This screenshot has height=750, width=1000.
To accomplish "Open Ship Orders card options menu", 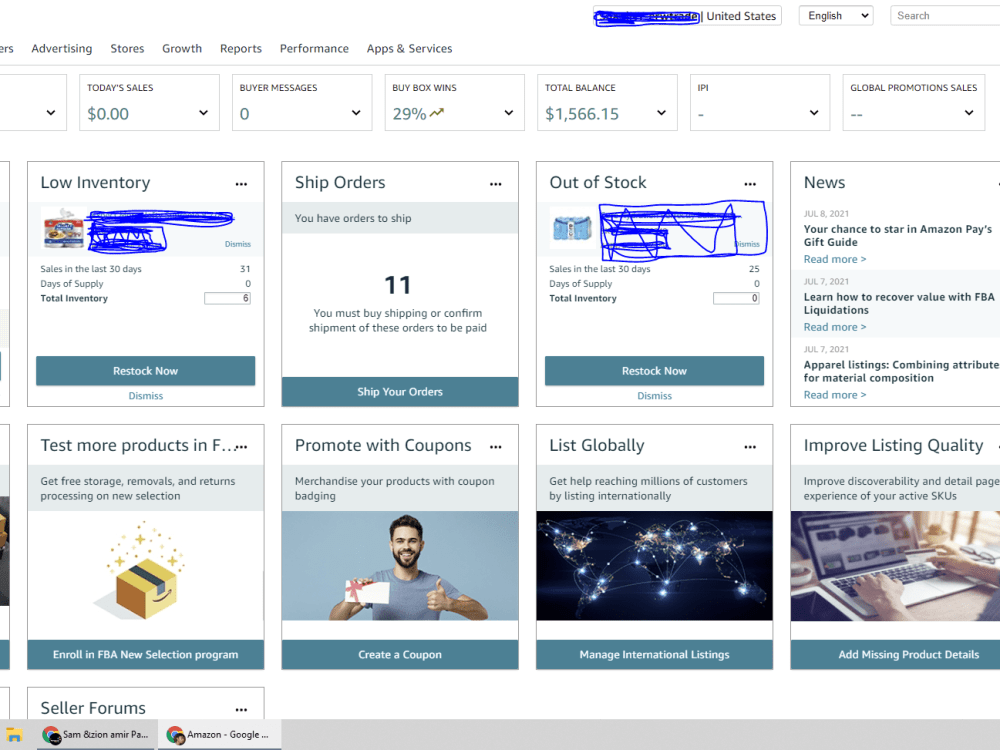I will tap(496, 184).
